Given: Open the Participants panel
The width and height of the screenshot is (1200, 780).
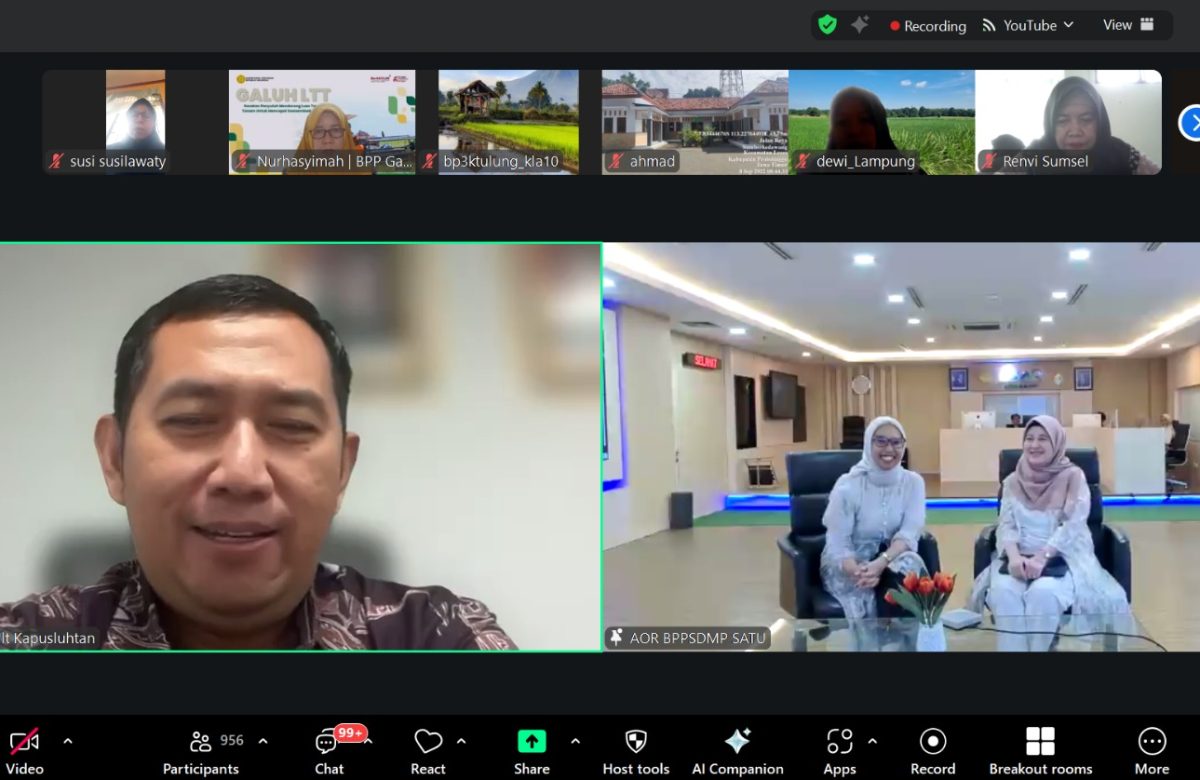Looking at the screenshot, I should (x=201, y=751).
